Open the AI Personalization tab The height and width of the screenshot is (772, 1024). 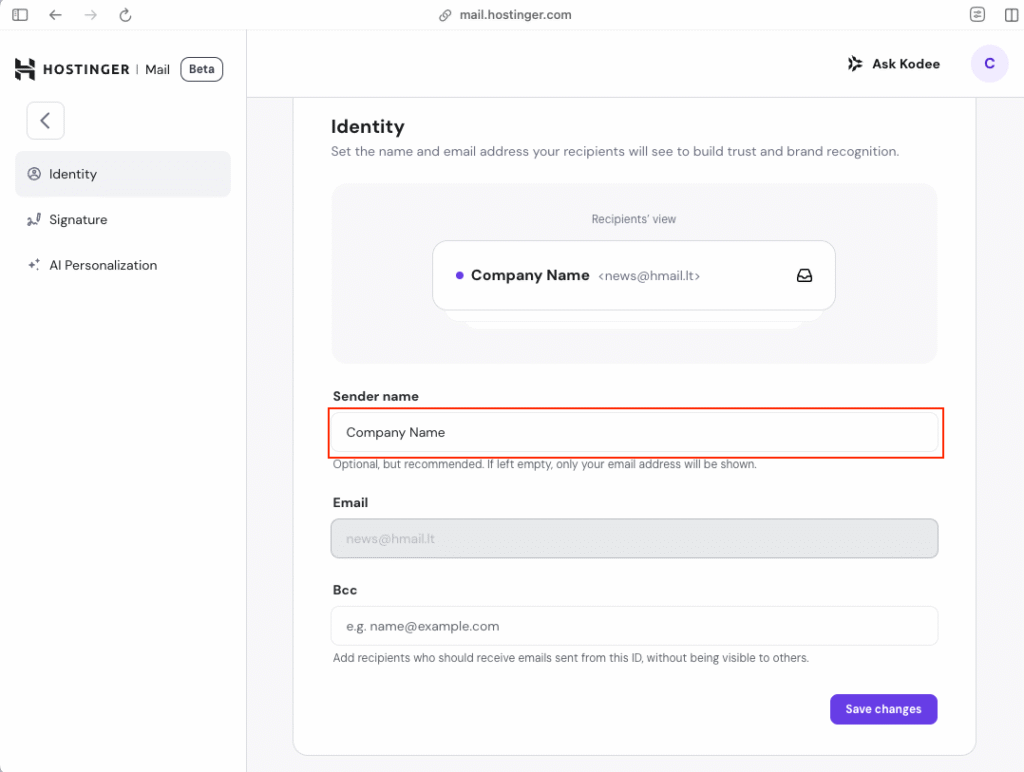point(103,265)
